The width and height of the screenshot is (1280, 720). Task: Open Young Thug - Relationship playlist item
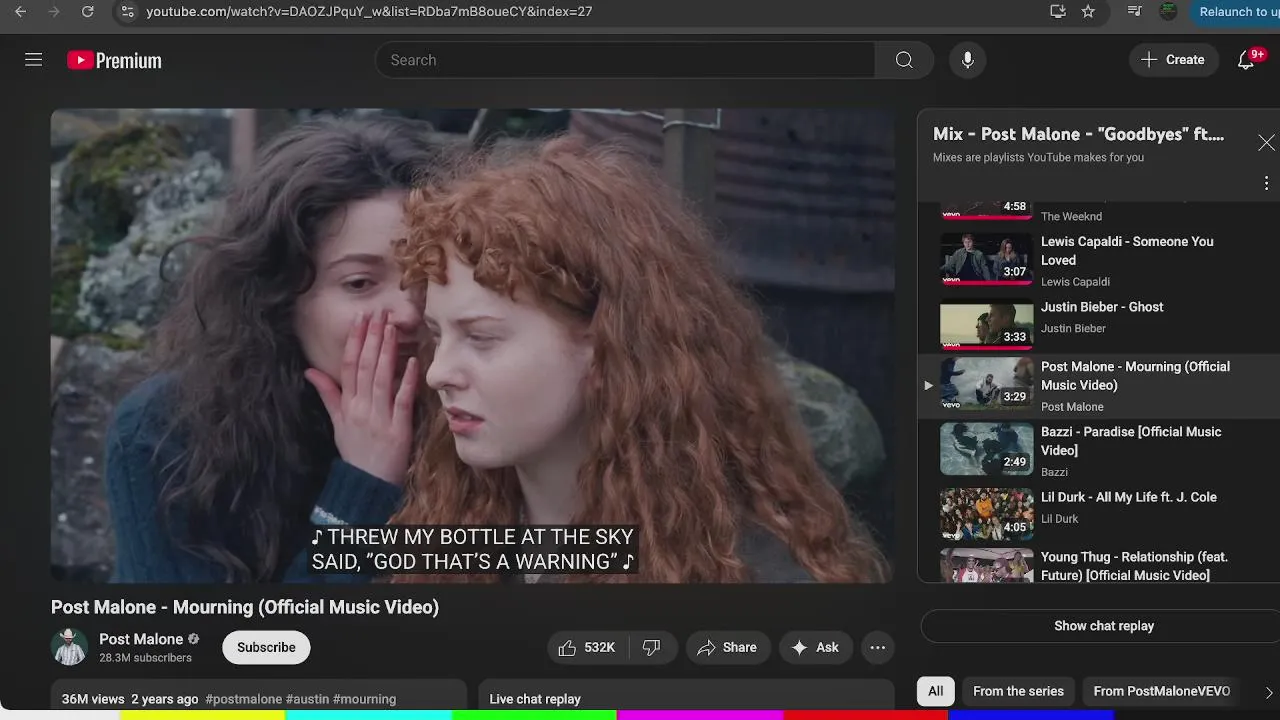tap(1098, 564)
